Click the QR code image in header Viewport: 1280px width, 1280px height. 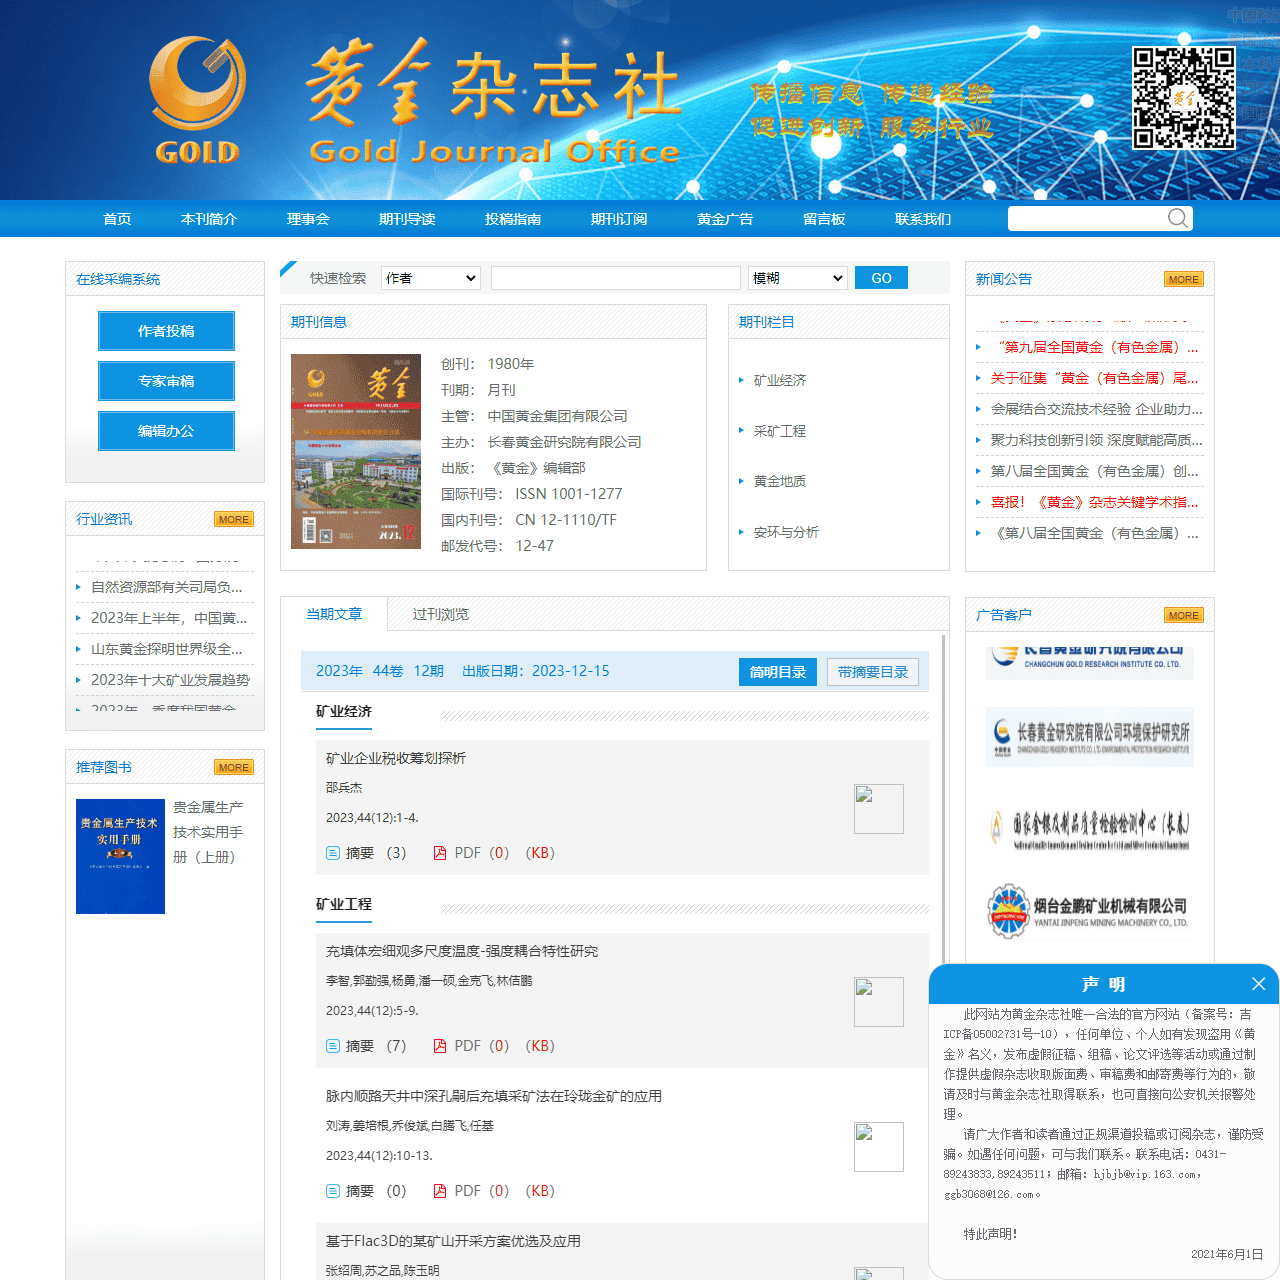(x=1184, y=98)
